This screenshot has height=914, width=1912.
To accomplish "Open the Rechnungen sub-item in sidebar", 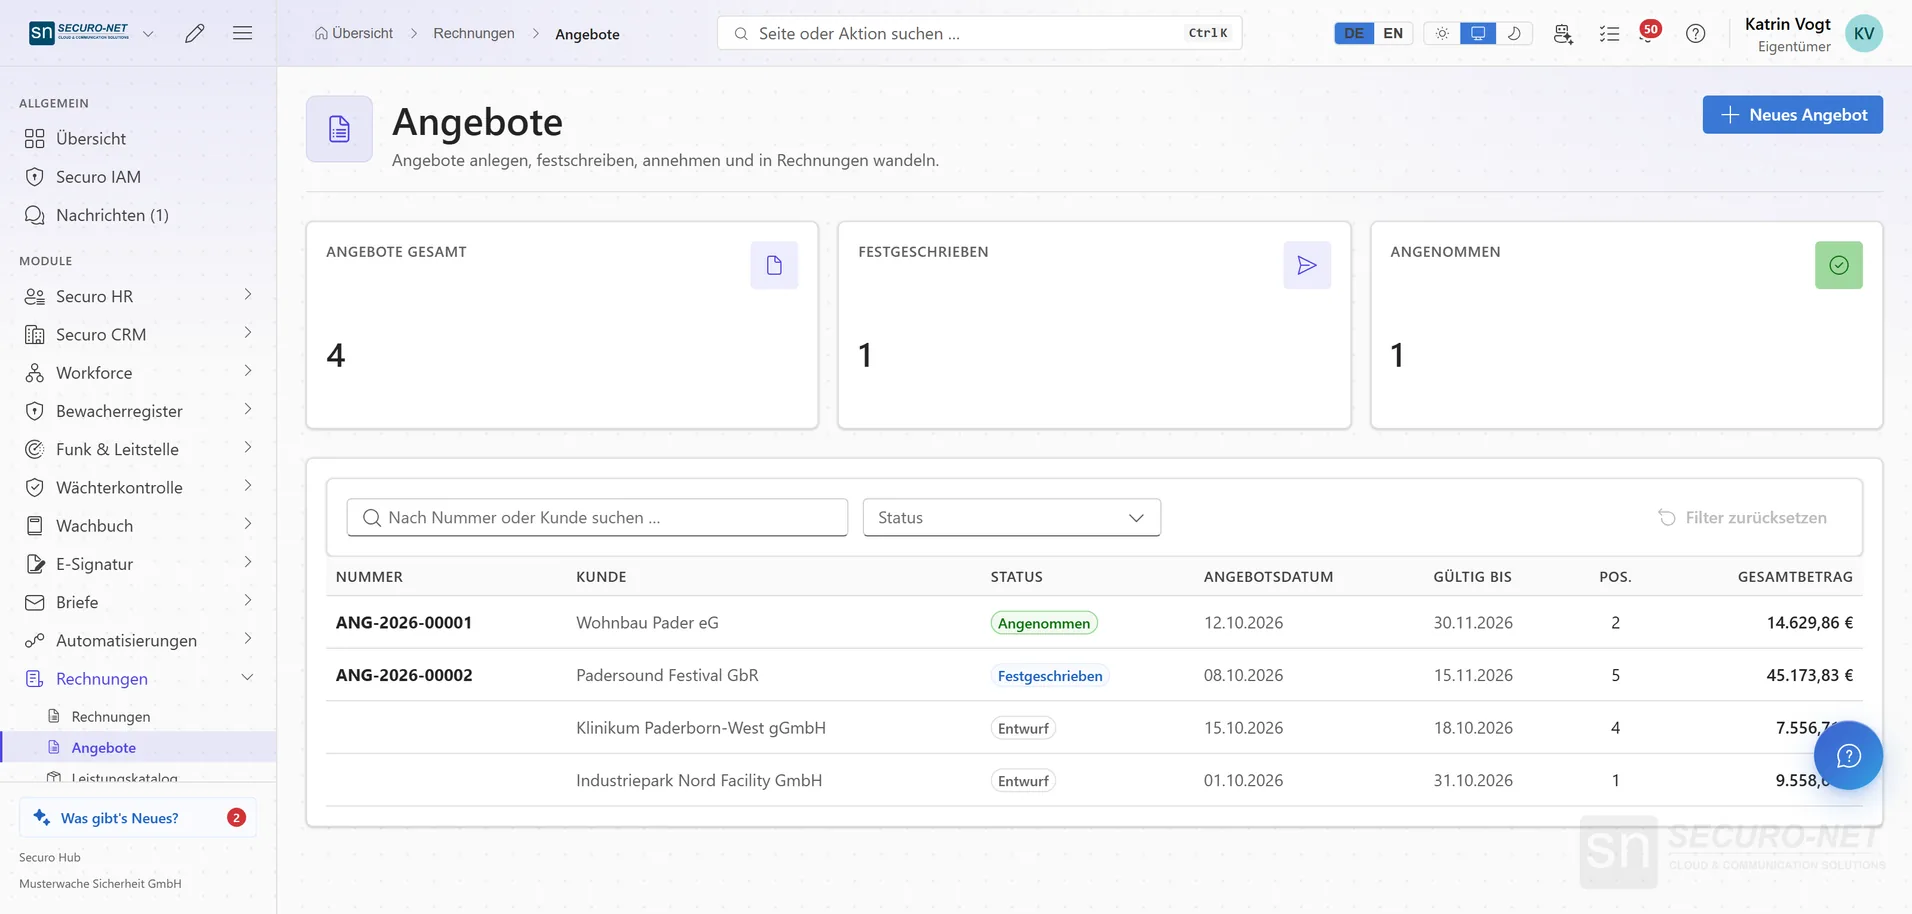I will pyautogui.click(x=110, y=716).
